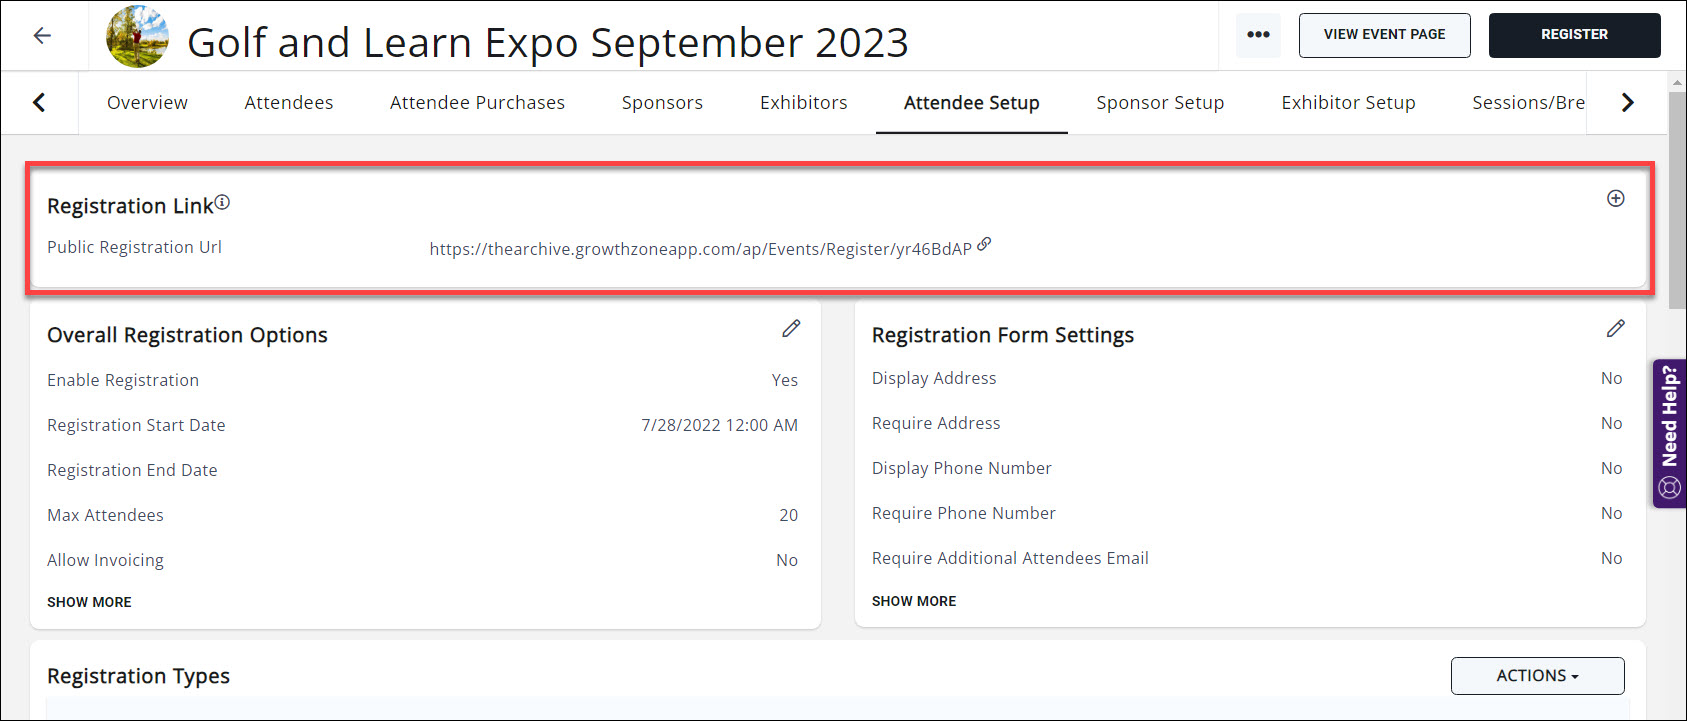This screenshot has height=721, width=1687.
Task: Click the 'Registration Types' heading
Action: point(138,676)
